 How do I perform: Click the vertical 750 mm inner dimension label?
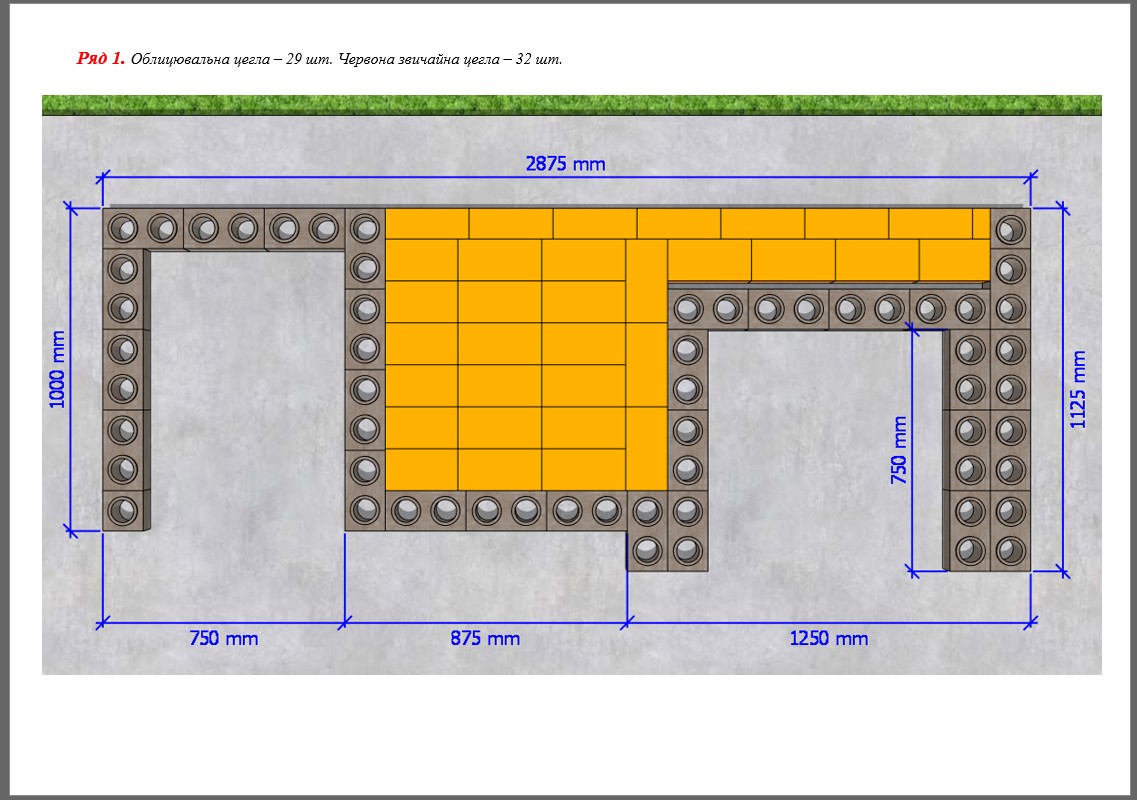(x=899, y=450)
